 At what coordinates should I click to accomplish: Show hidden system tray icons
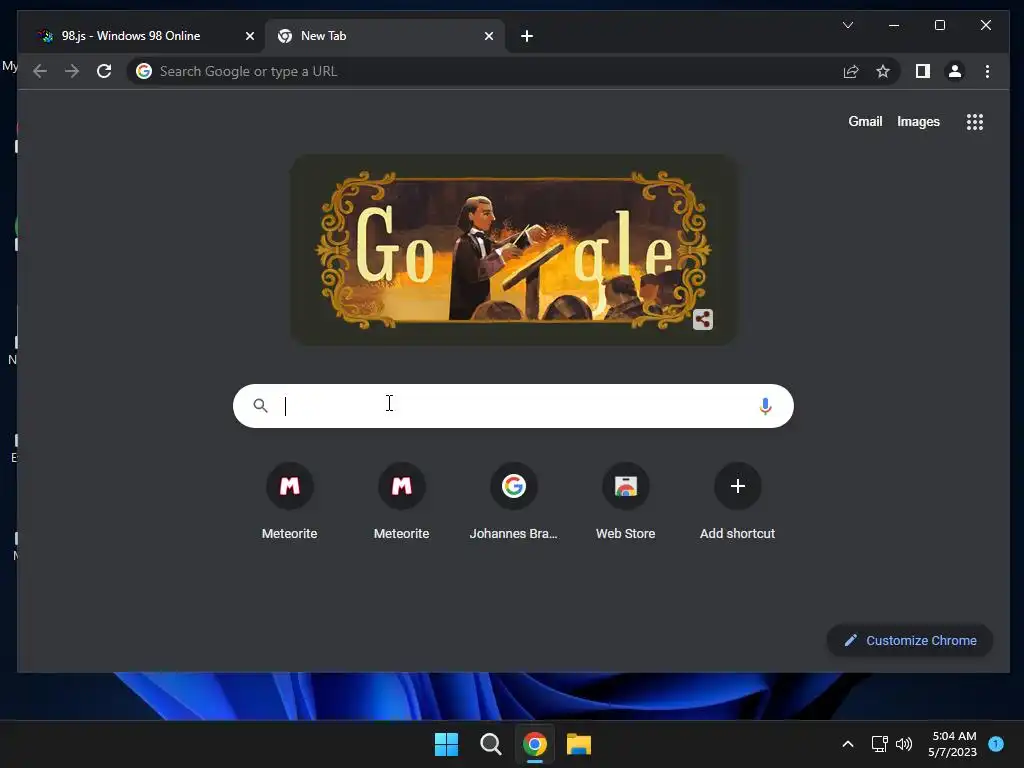click(848, 744)
